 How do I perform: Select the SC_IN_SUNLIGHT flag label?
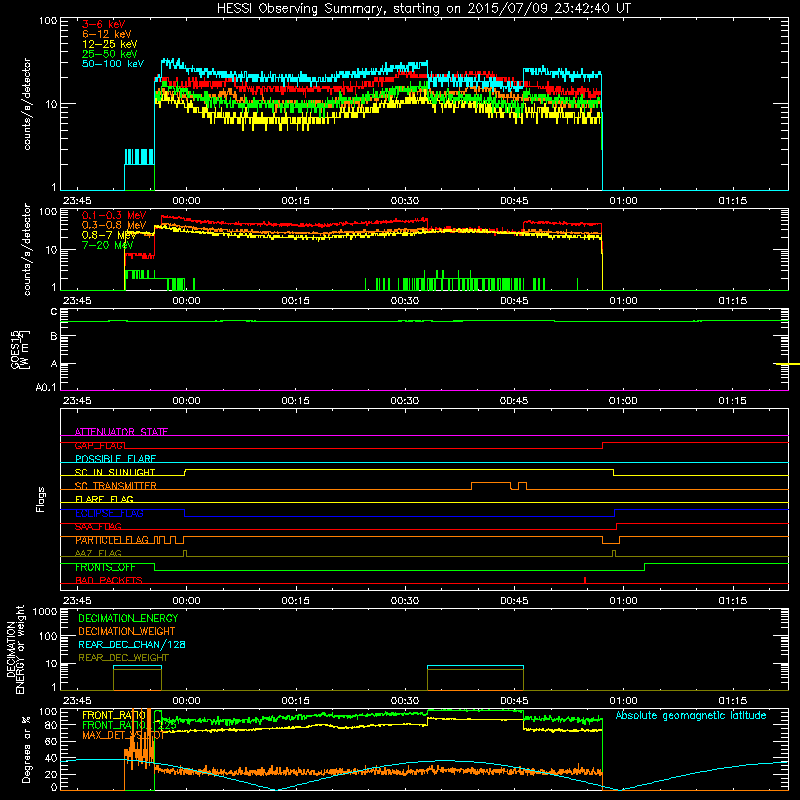(115, 472)
